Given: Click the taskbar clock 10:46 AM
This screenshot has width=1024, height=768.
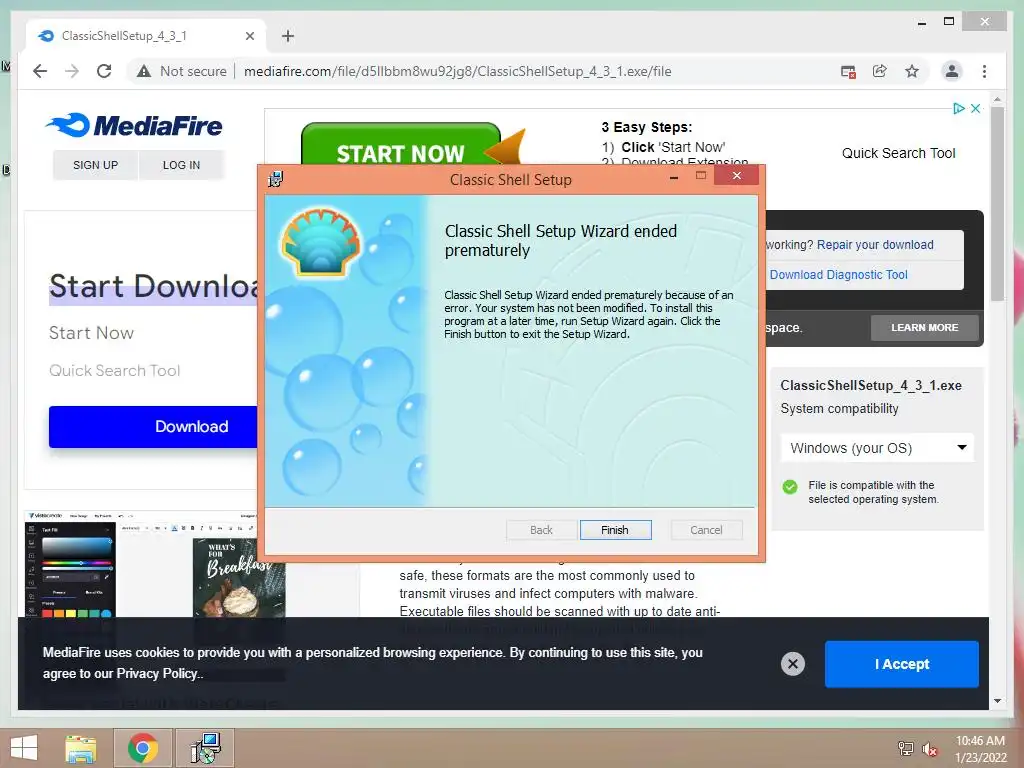Looking at the screenshot, I should pyautogui.click(x=980, y=741).
